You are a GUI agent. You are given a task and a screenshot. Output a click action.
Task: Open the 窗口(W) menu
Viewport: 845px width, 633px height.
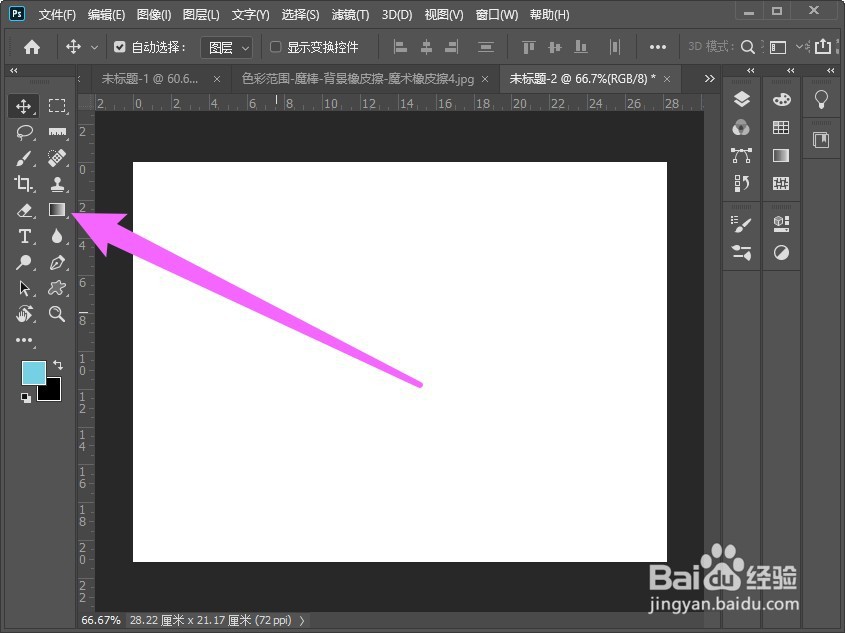point(496,15)
